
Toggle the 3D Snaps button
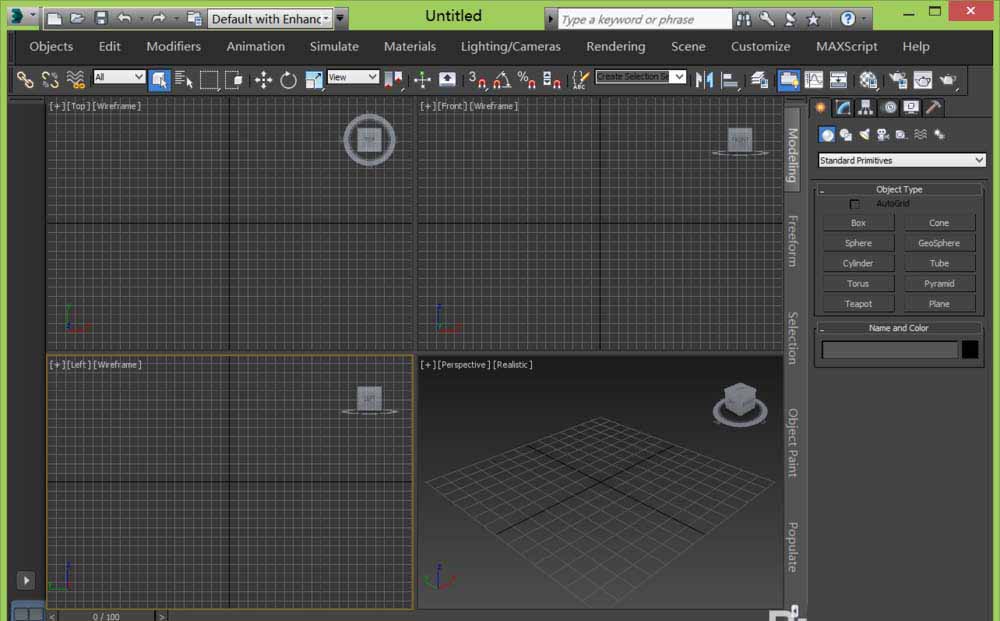[x=478, y=80]
